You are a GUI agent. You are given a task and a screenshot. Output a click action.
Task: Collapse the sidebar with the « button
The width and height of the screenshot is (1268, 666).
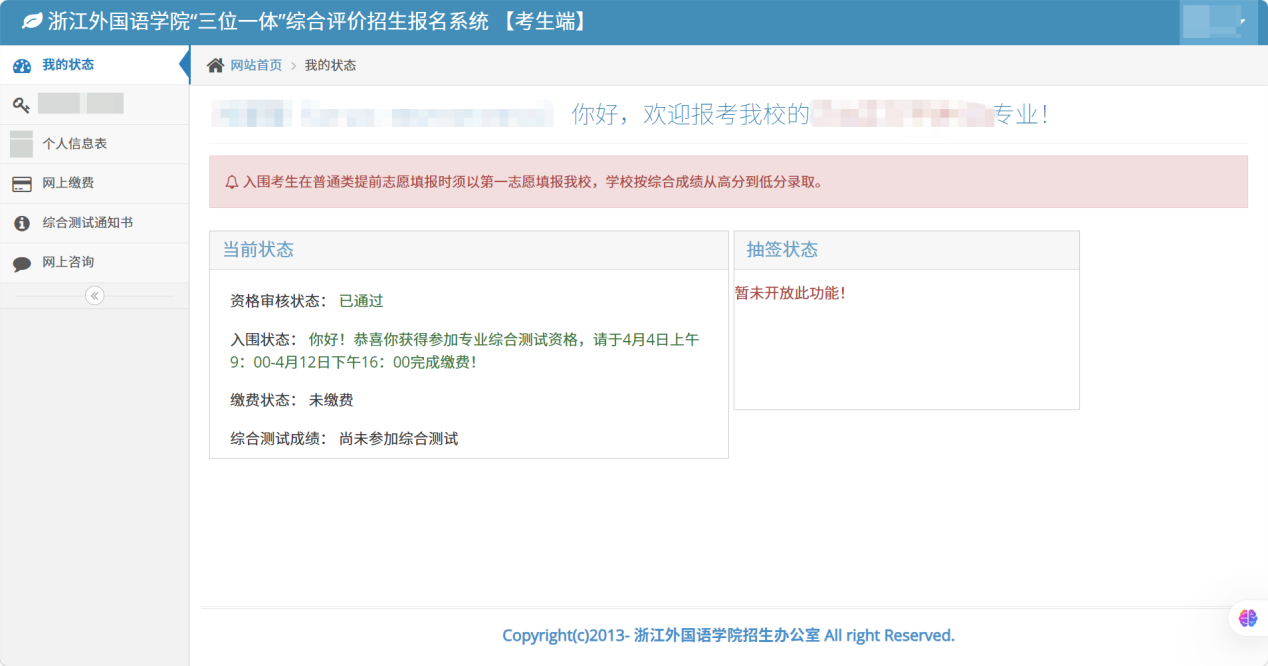(94, 295)
